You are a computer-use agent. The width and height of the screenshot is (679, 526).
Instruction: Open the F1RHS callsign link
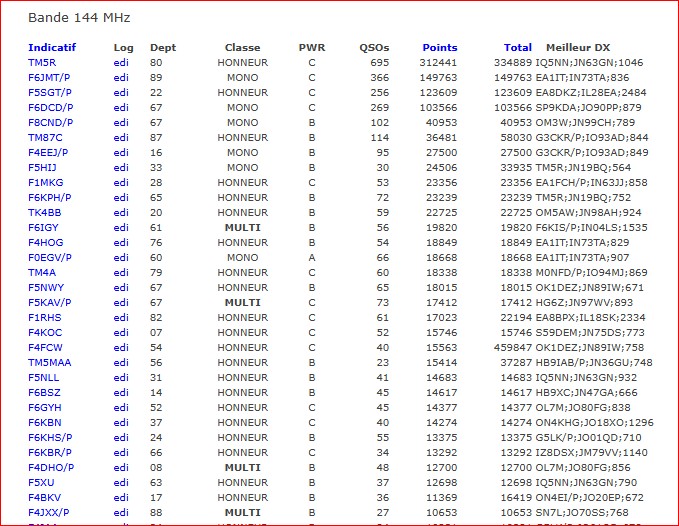coord(45,318)
